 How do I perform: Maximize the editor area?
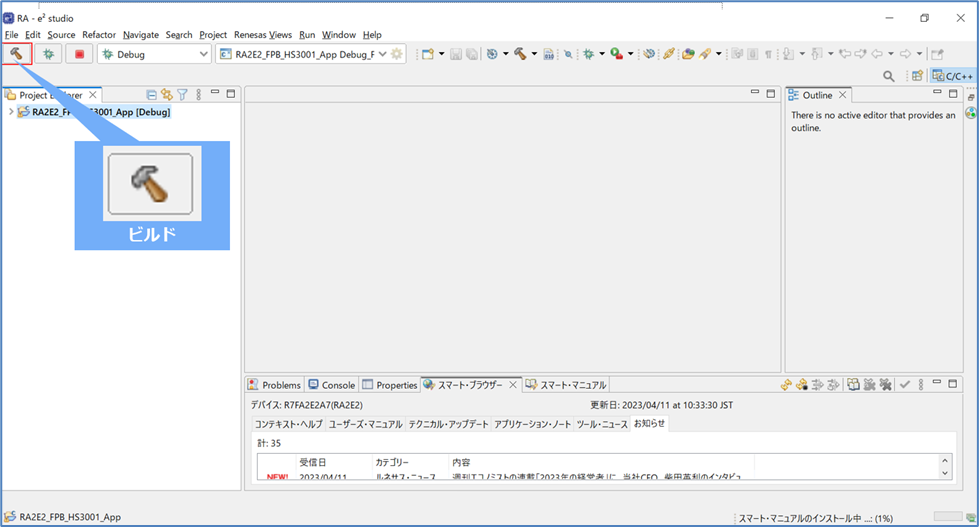tap(770, 94)
